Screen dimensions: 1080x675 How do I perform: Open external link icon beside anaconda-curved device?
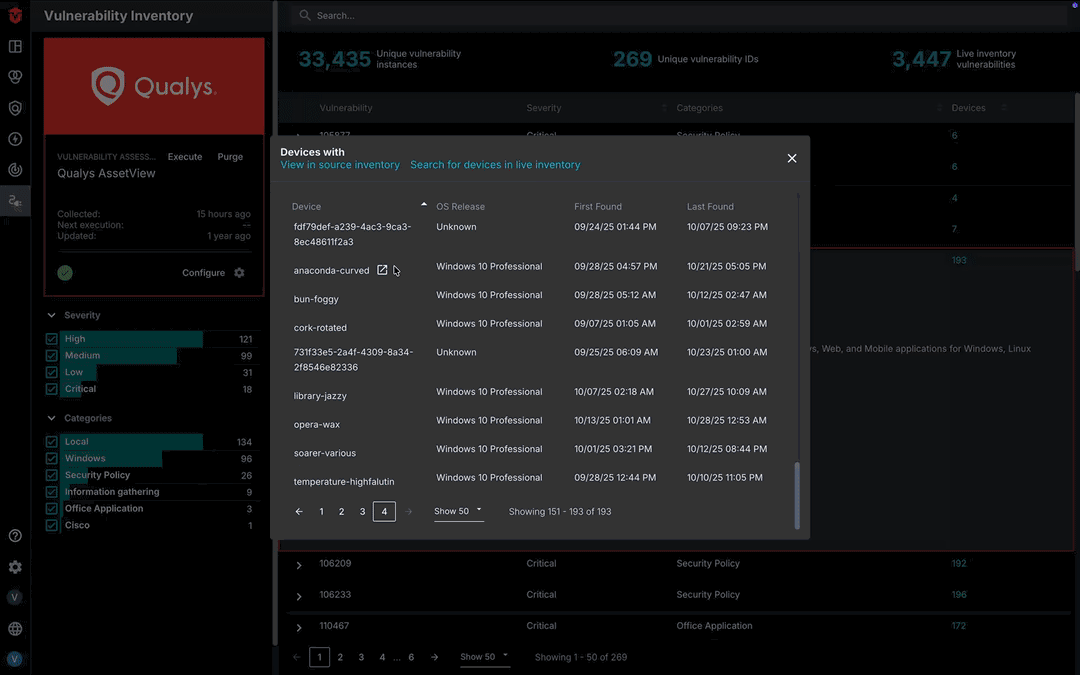(x=383, y=269)
